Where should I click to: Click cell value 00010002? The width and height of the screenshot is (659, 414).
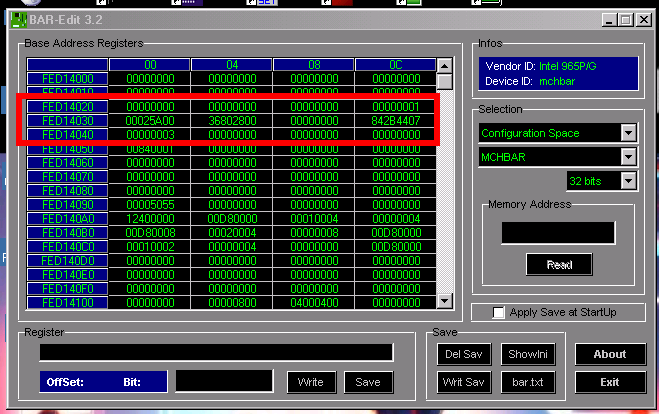pos(150,247)
